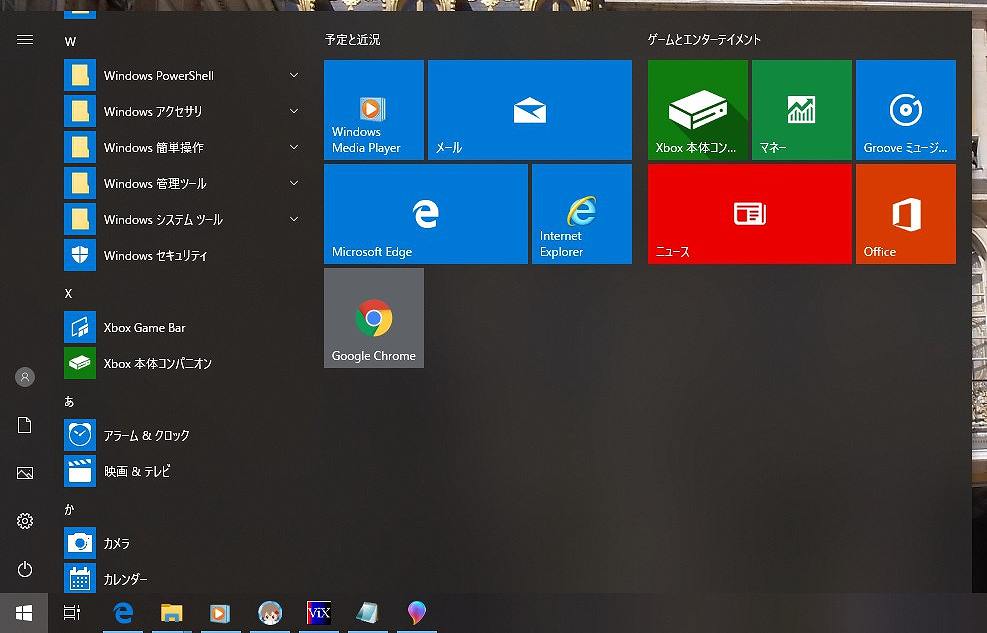Screen dimensions: 987x633
Task: Click the あ section header in the app list
Action: coord(69,401)
